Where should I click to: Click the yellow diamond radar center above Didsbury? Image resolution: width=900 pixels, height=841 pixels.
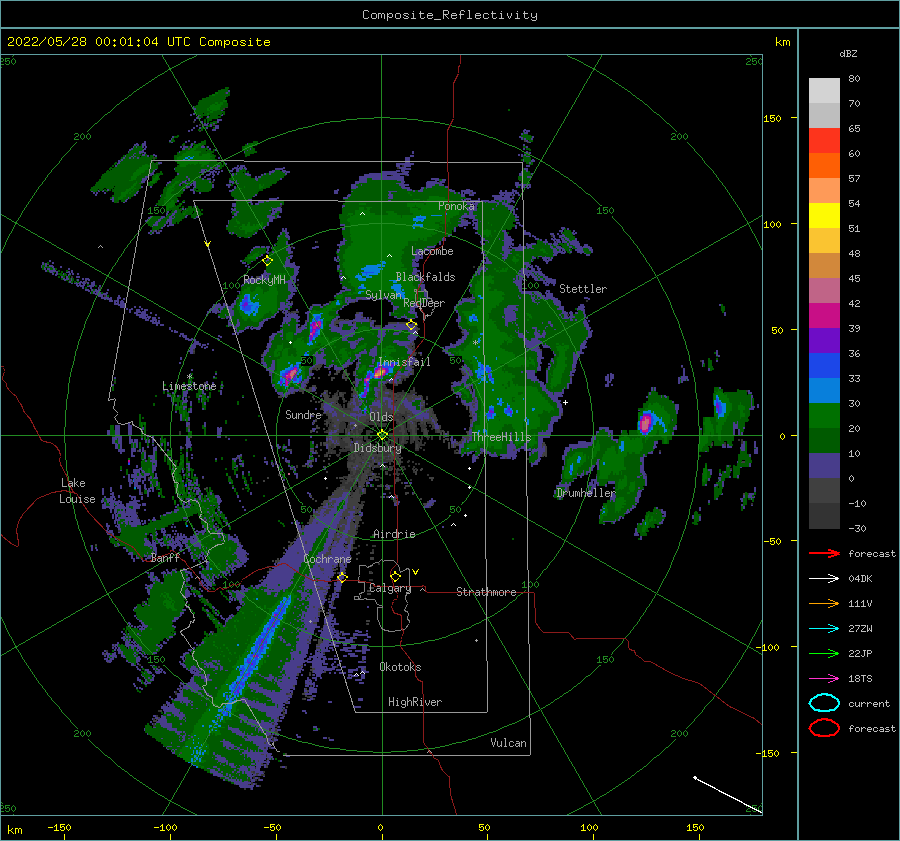pos(382,435)
